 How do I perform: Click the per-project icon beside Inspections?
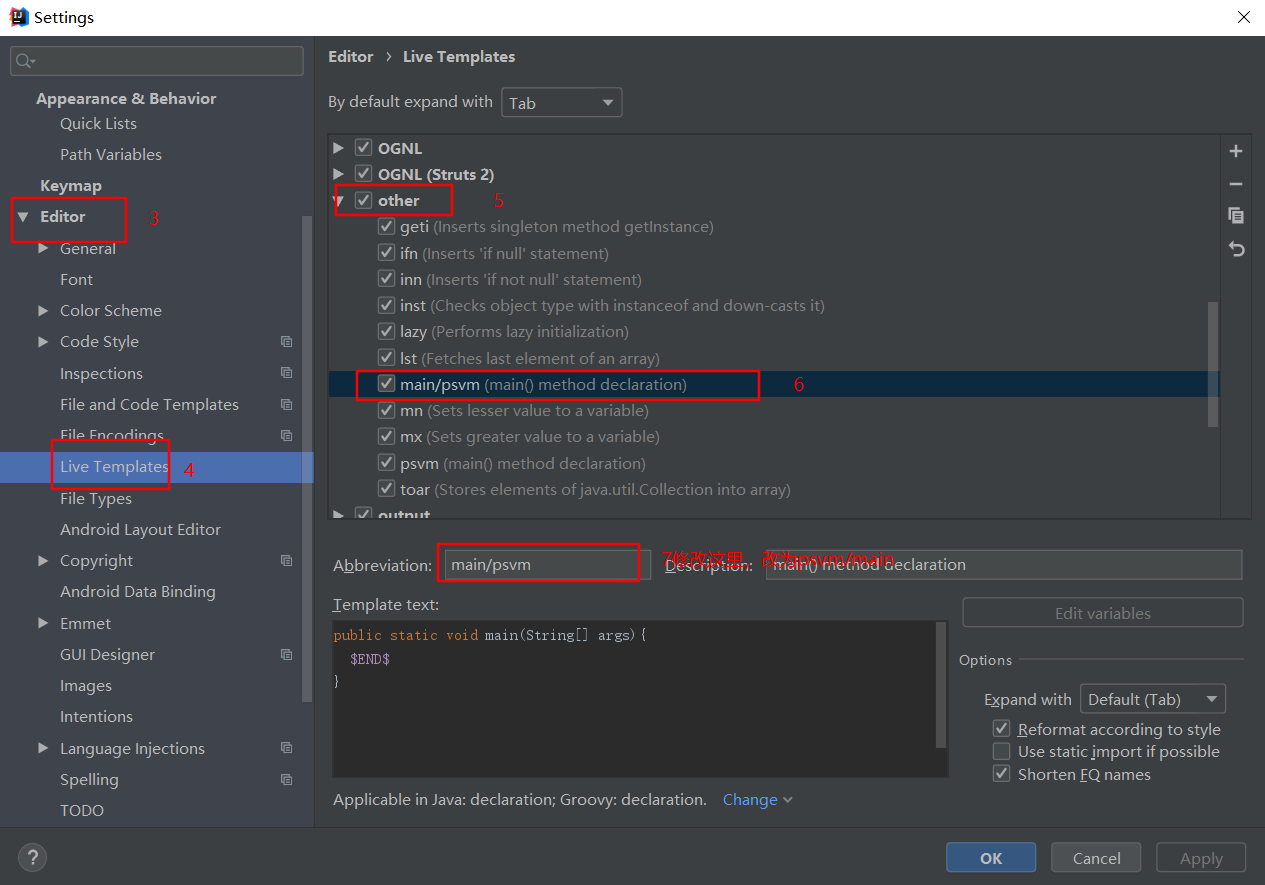click(x=287, y=373)
